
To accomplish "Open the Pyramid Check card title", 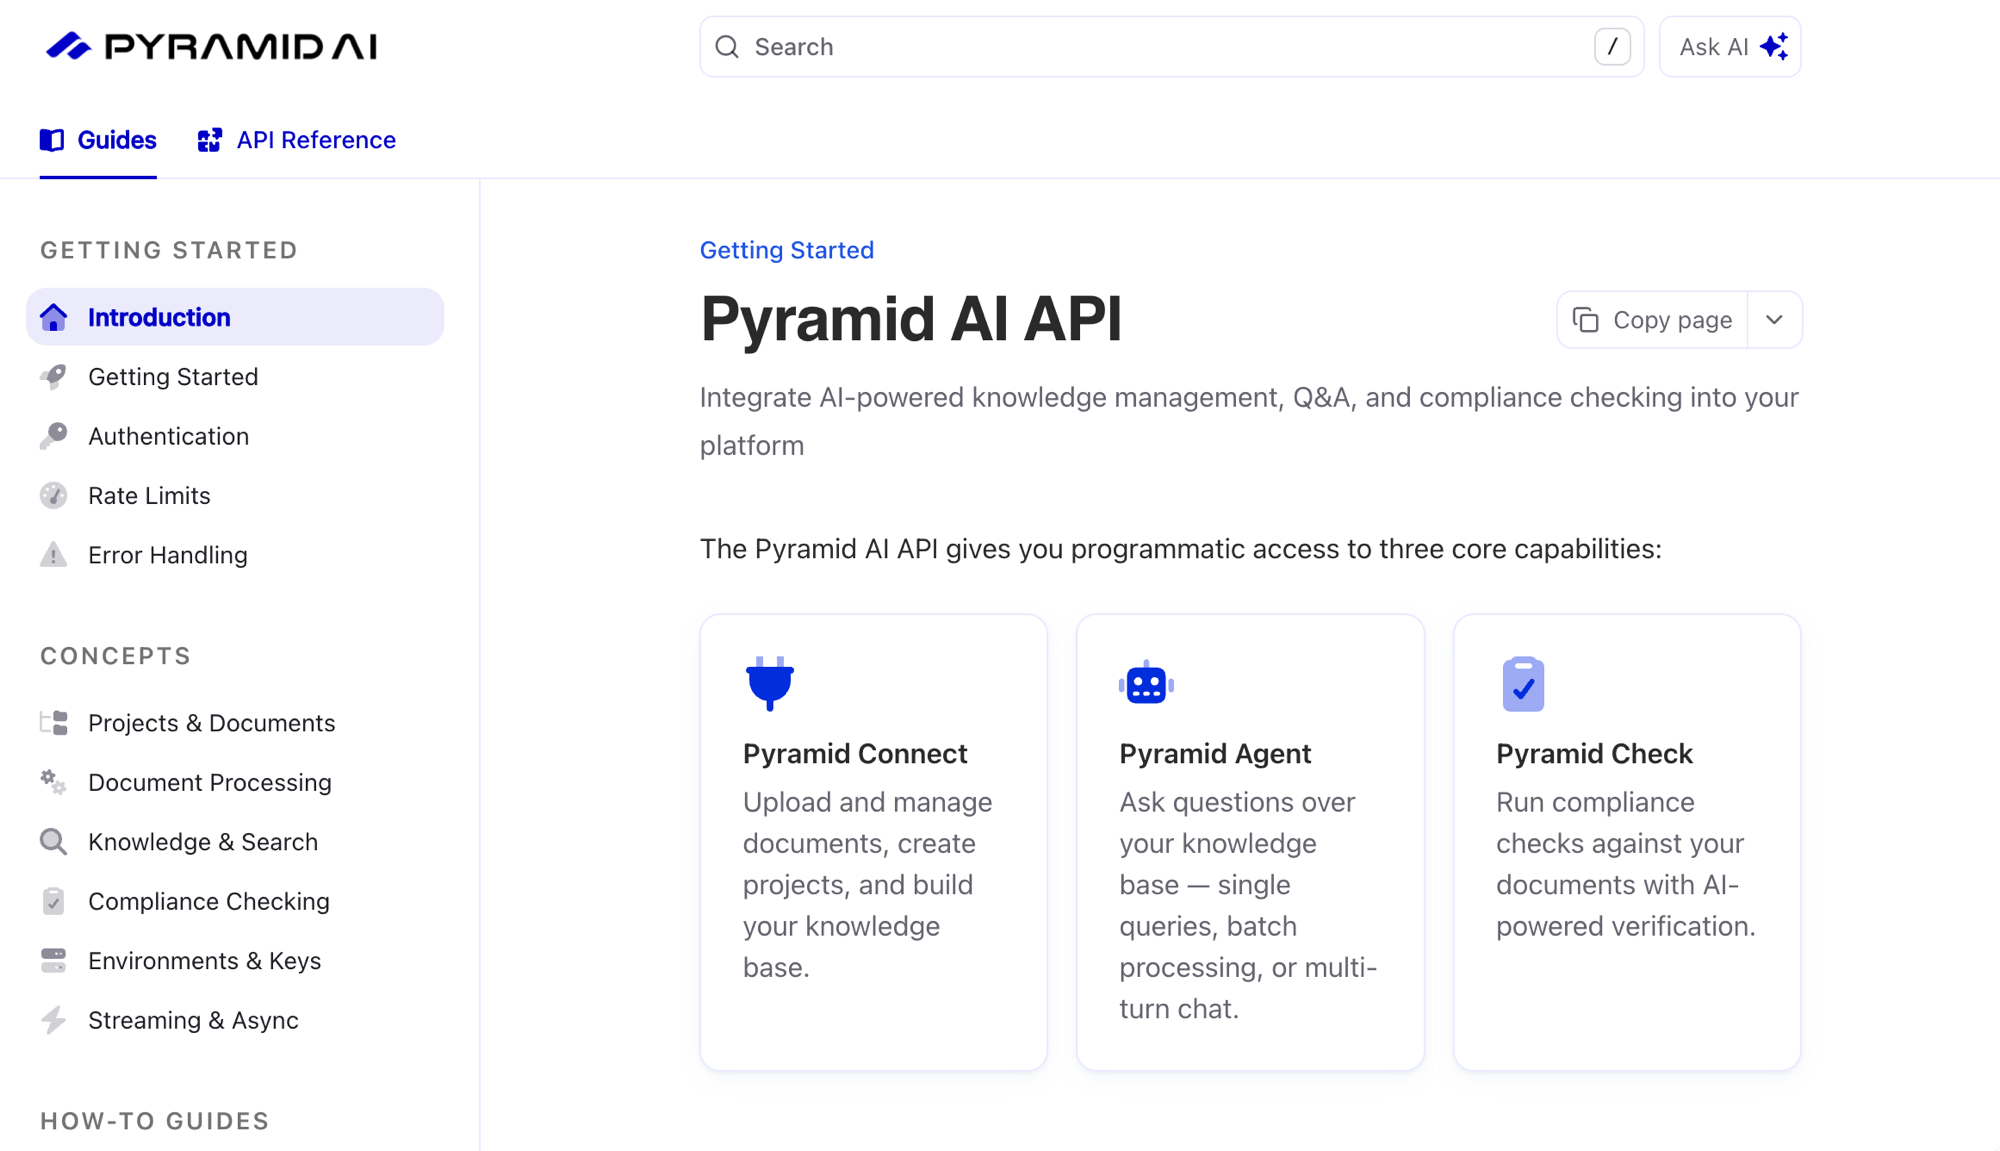I will [1594, 754].
